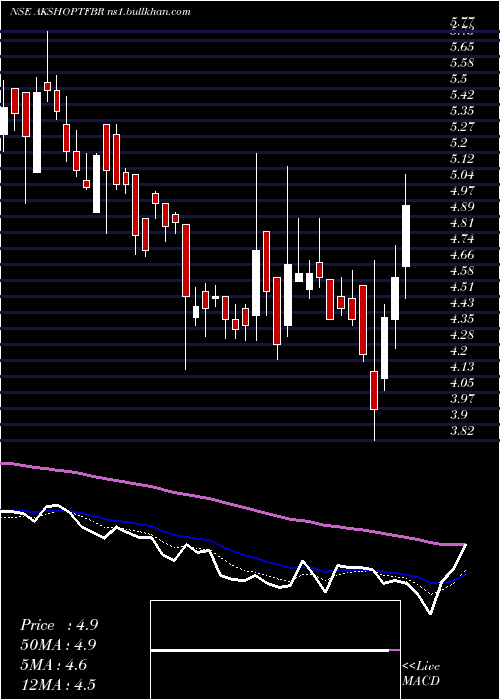The height and width of the screenshot is (700, 500).
Task: Click the 4.66 price axis label
Action: pos(462,255)
